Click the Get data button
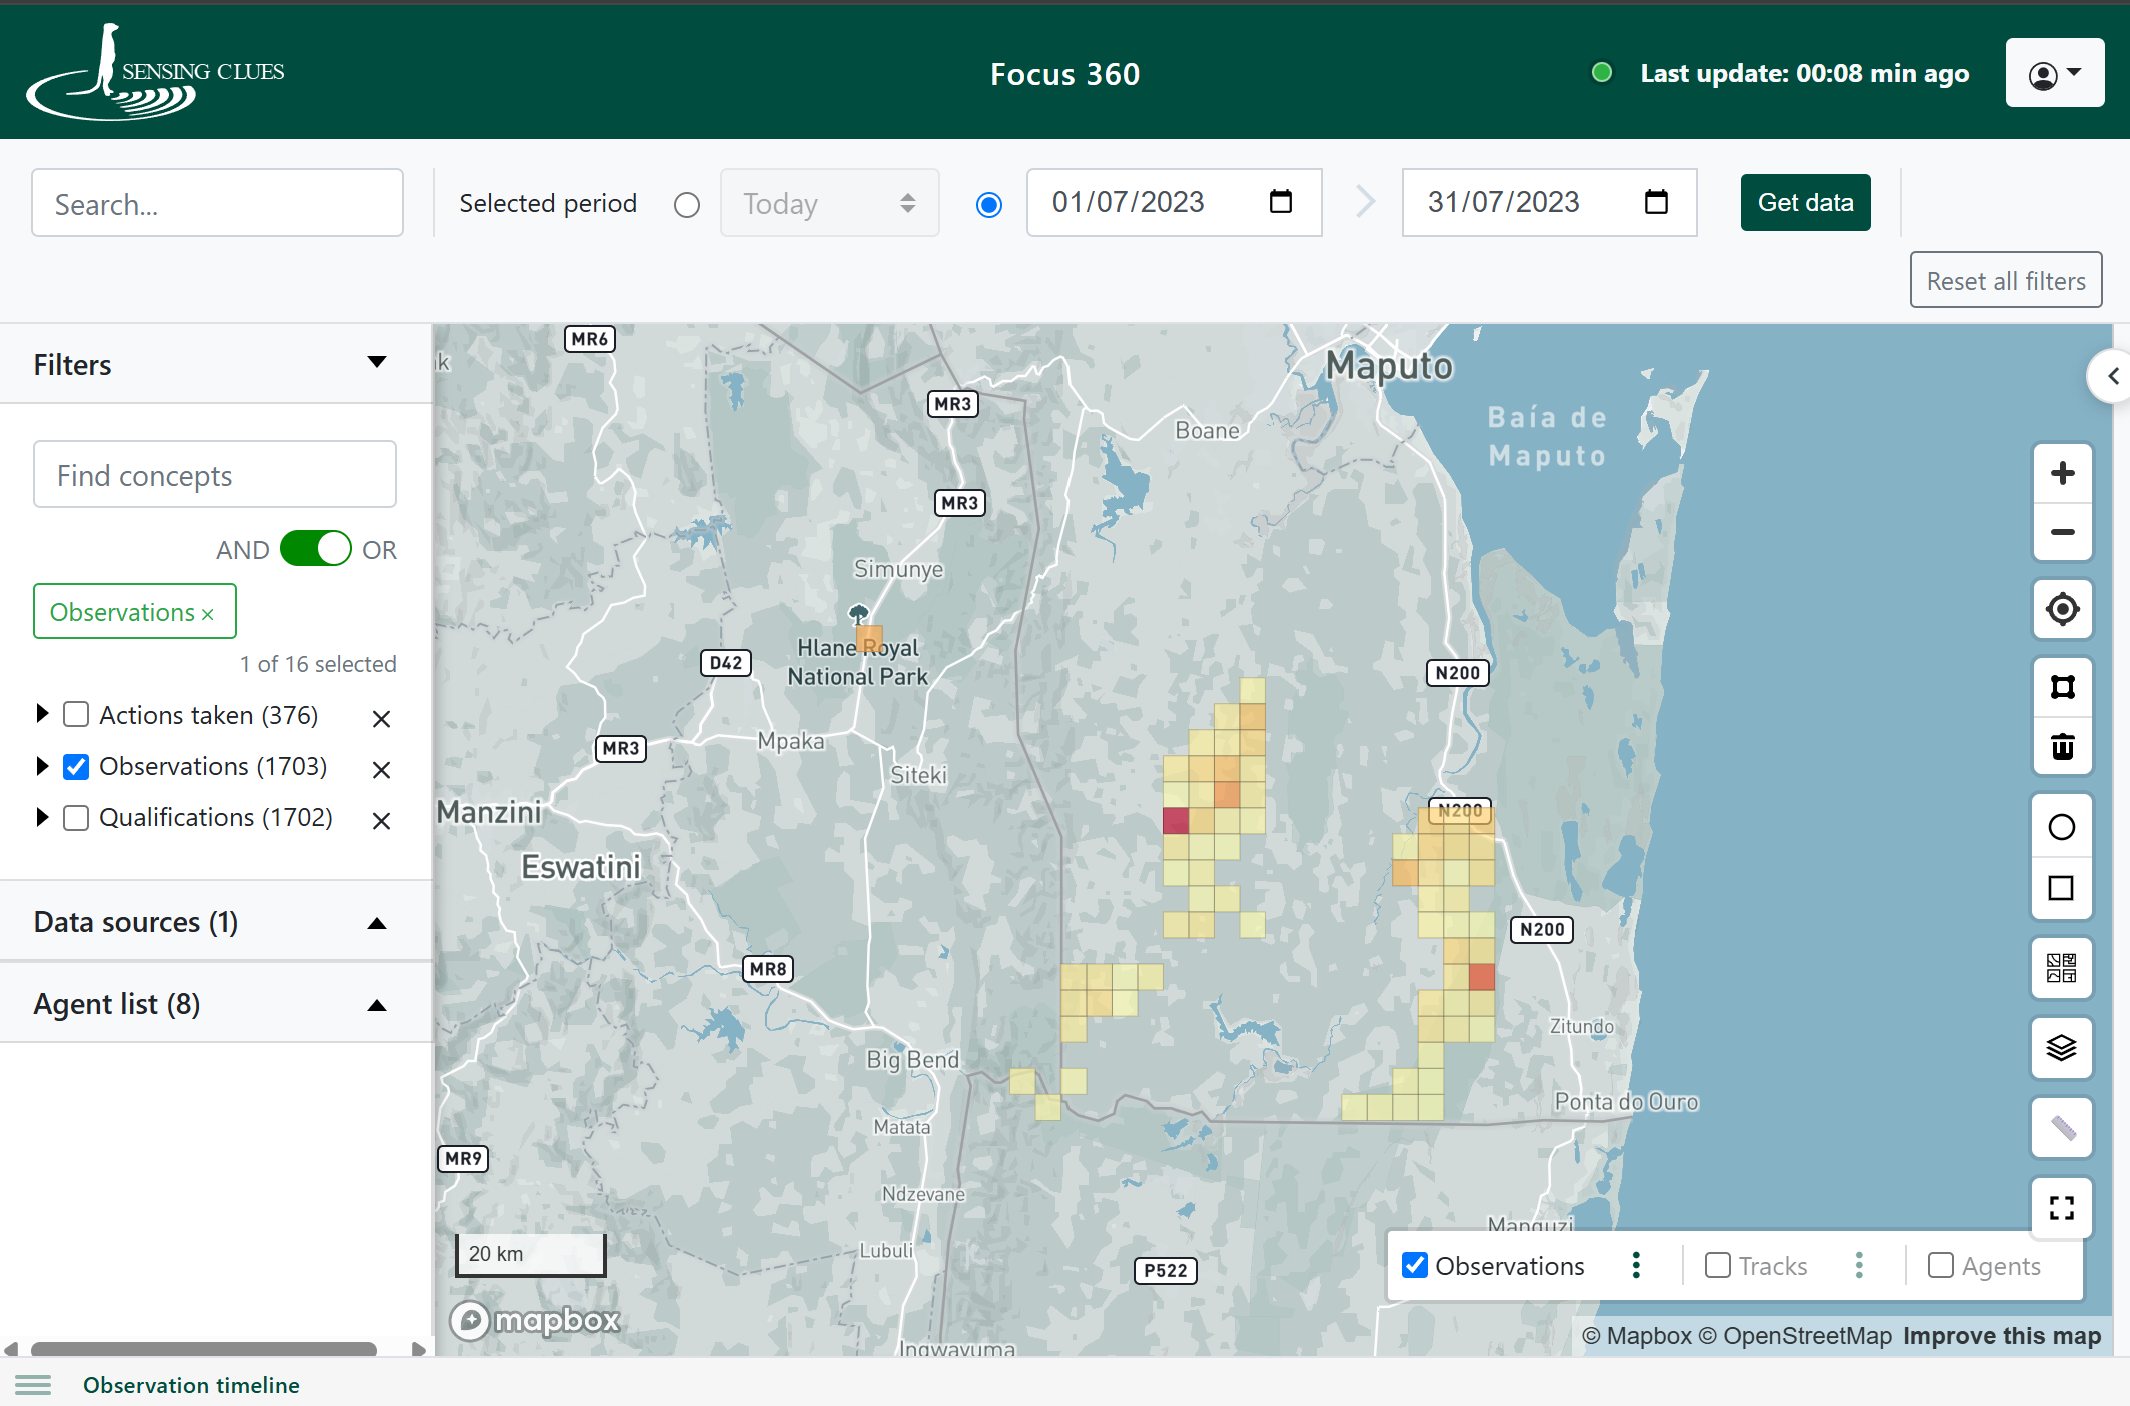The height and width of the screenshot is (1406, 2130). click(x=1805, y=203)
